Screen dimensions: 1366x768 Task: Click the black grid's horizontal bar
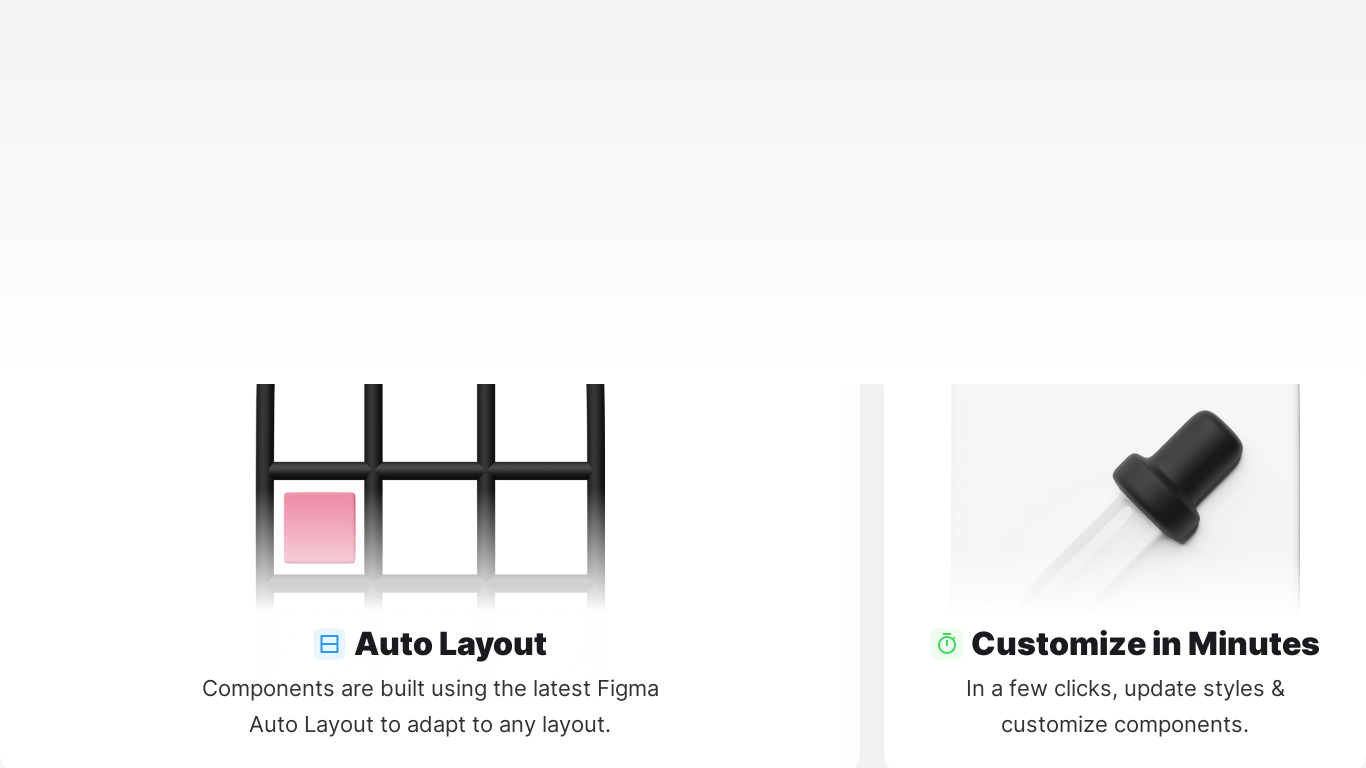click(430, 470)
